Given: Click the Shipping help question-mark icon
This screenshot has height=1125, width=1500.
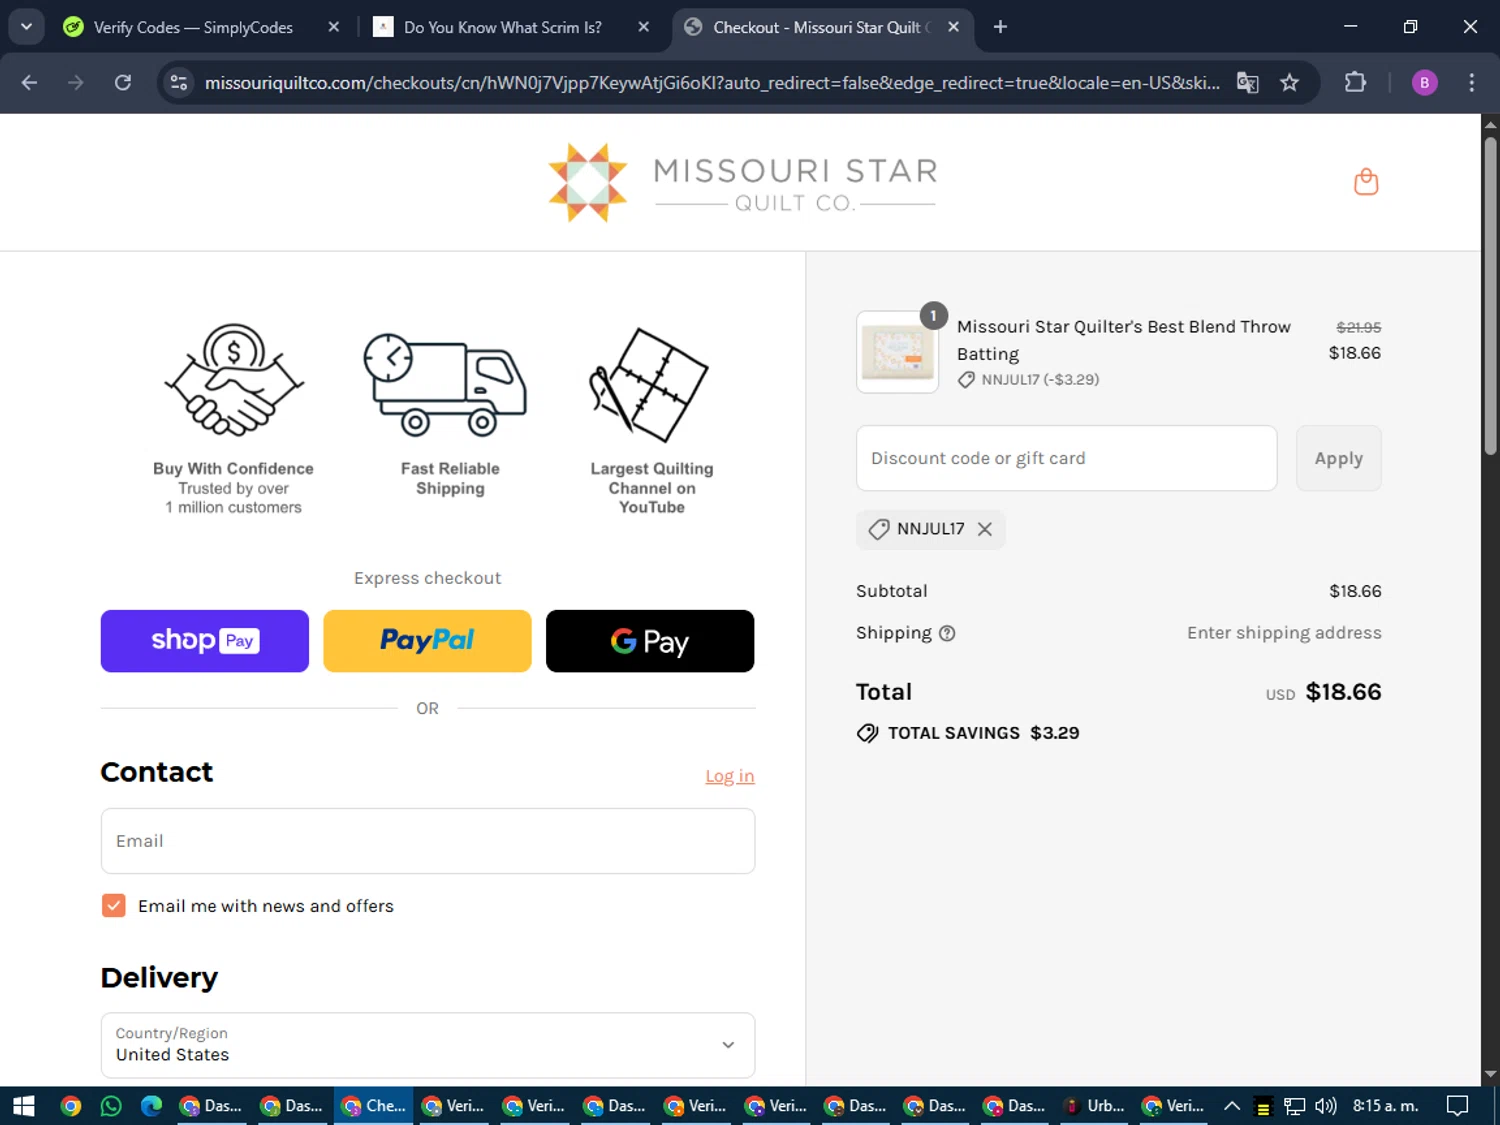Looking at the screenshot, I should pos(947,633).
